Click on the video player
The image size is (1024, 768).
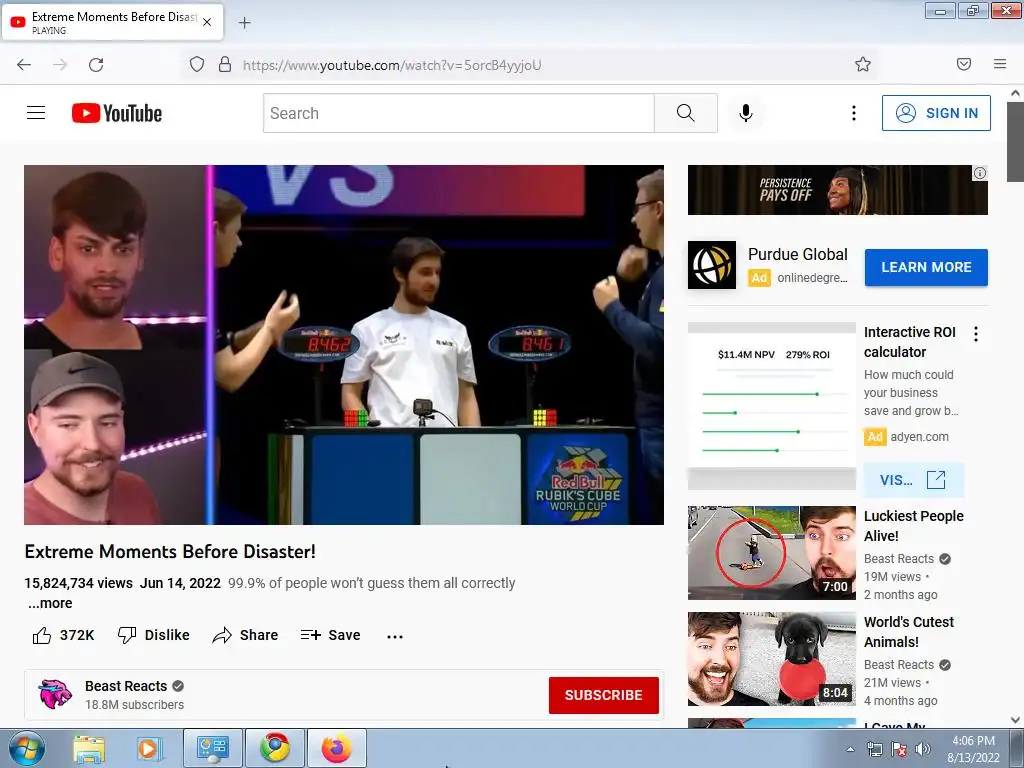pos(344,345)
